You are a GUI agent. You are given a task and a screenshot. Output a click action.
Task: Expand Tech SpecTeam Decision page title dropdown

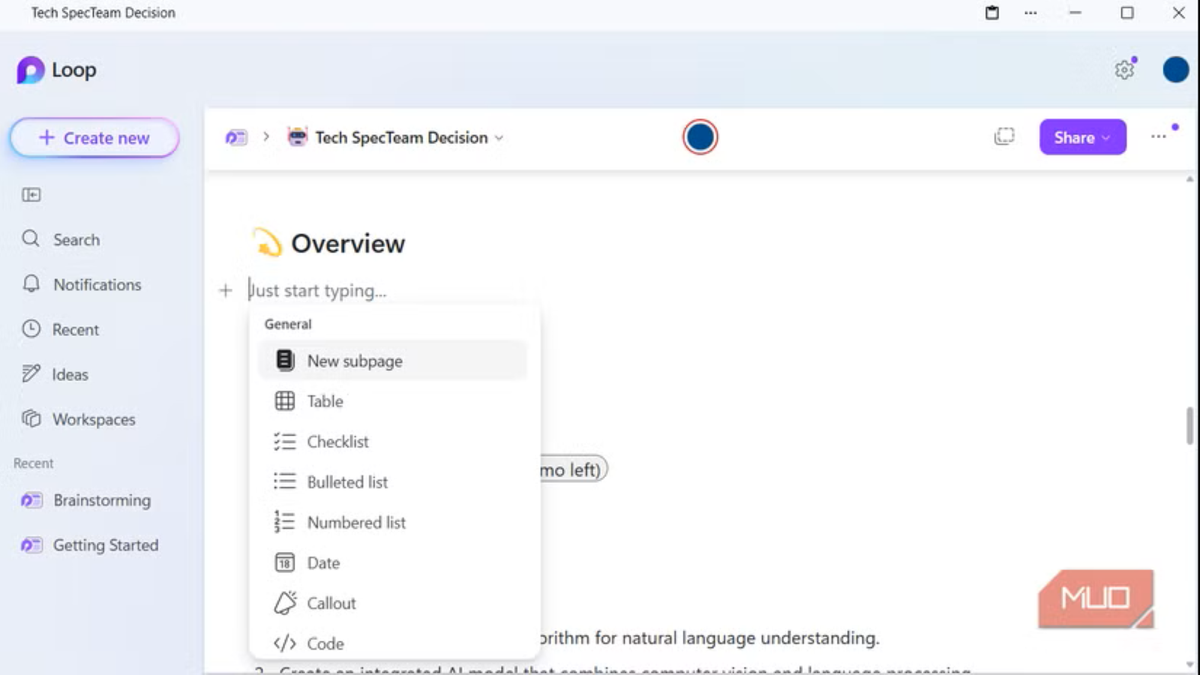[x=499, y=138]
